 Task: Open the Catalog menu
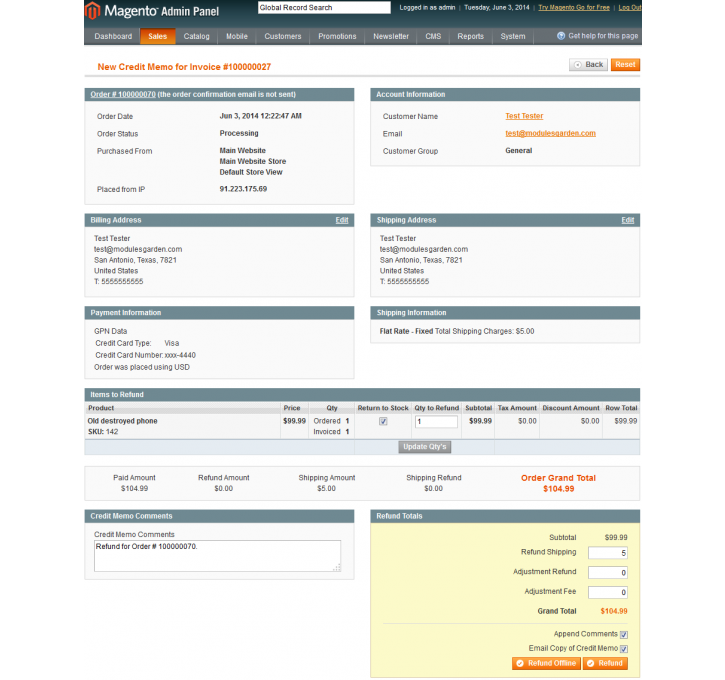tap(197, 36)
